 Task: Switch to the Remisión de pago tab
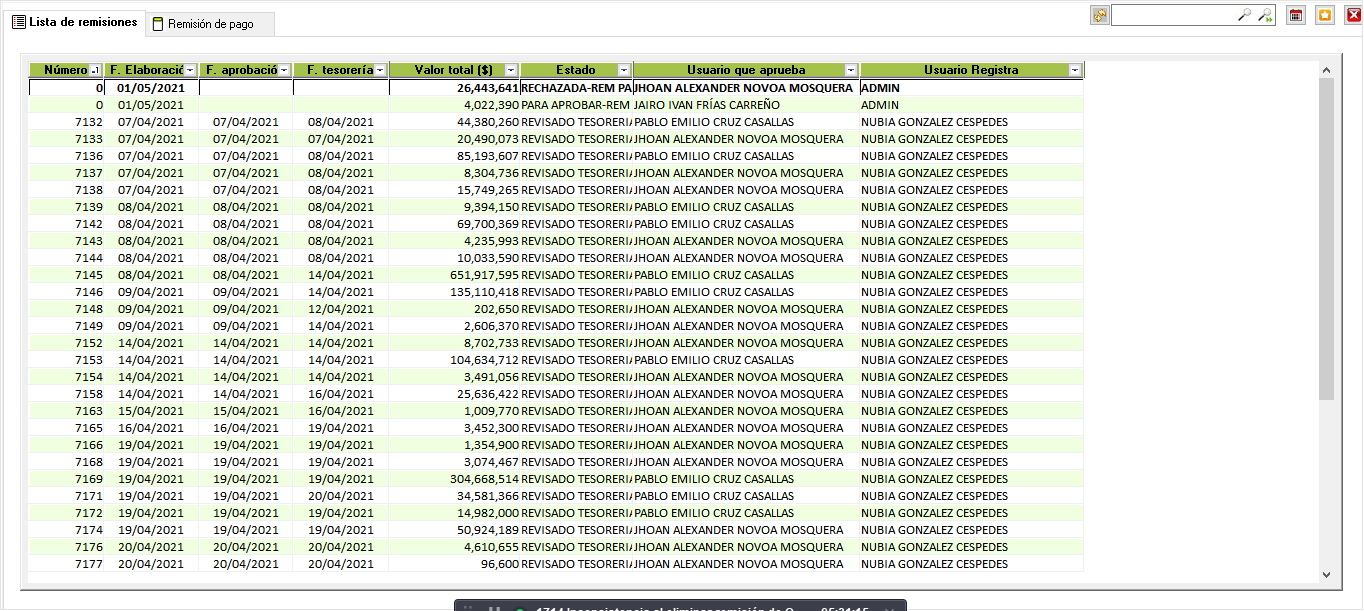tap(210, 24)
